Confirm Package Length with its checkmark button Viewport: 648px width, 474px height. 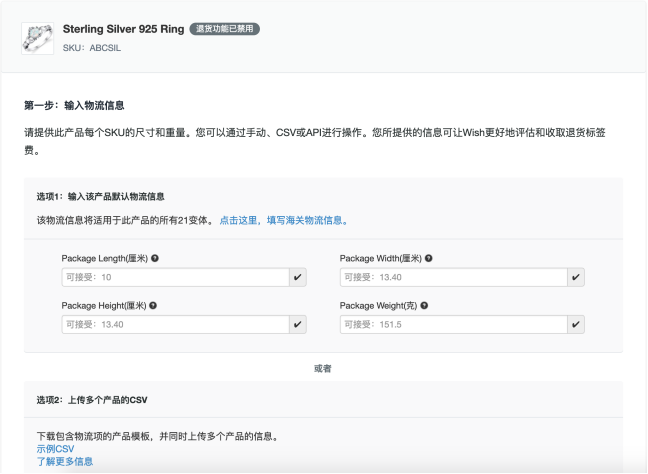pos(298,277)
